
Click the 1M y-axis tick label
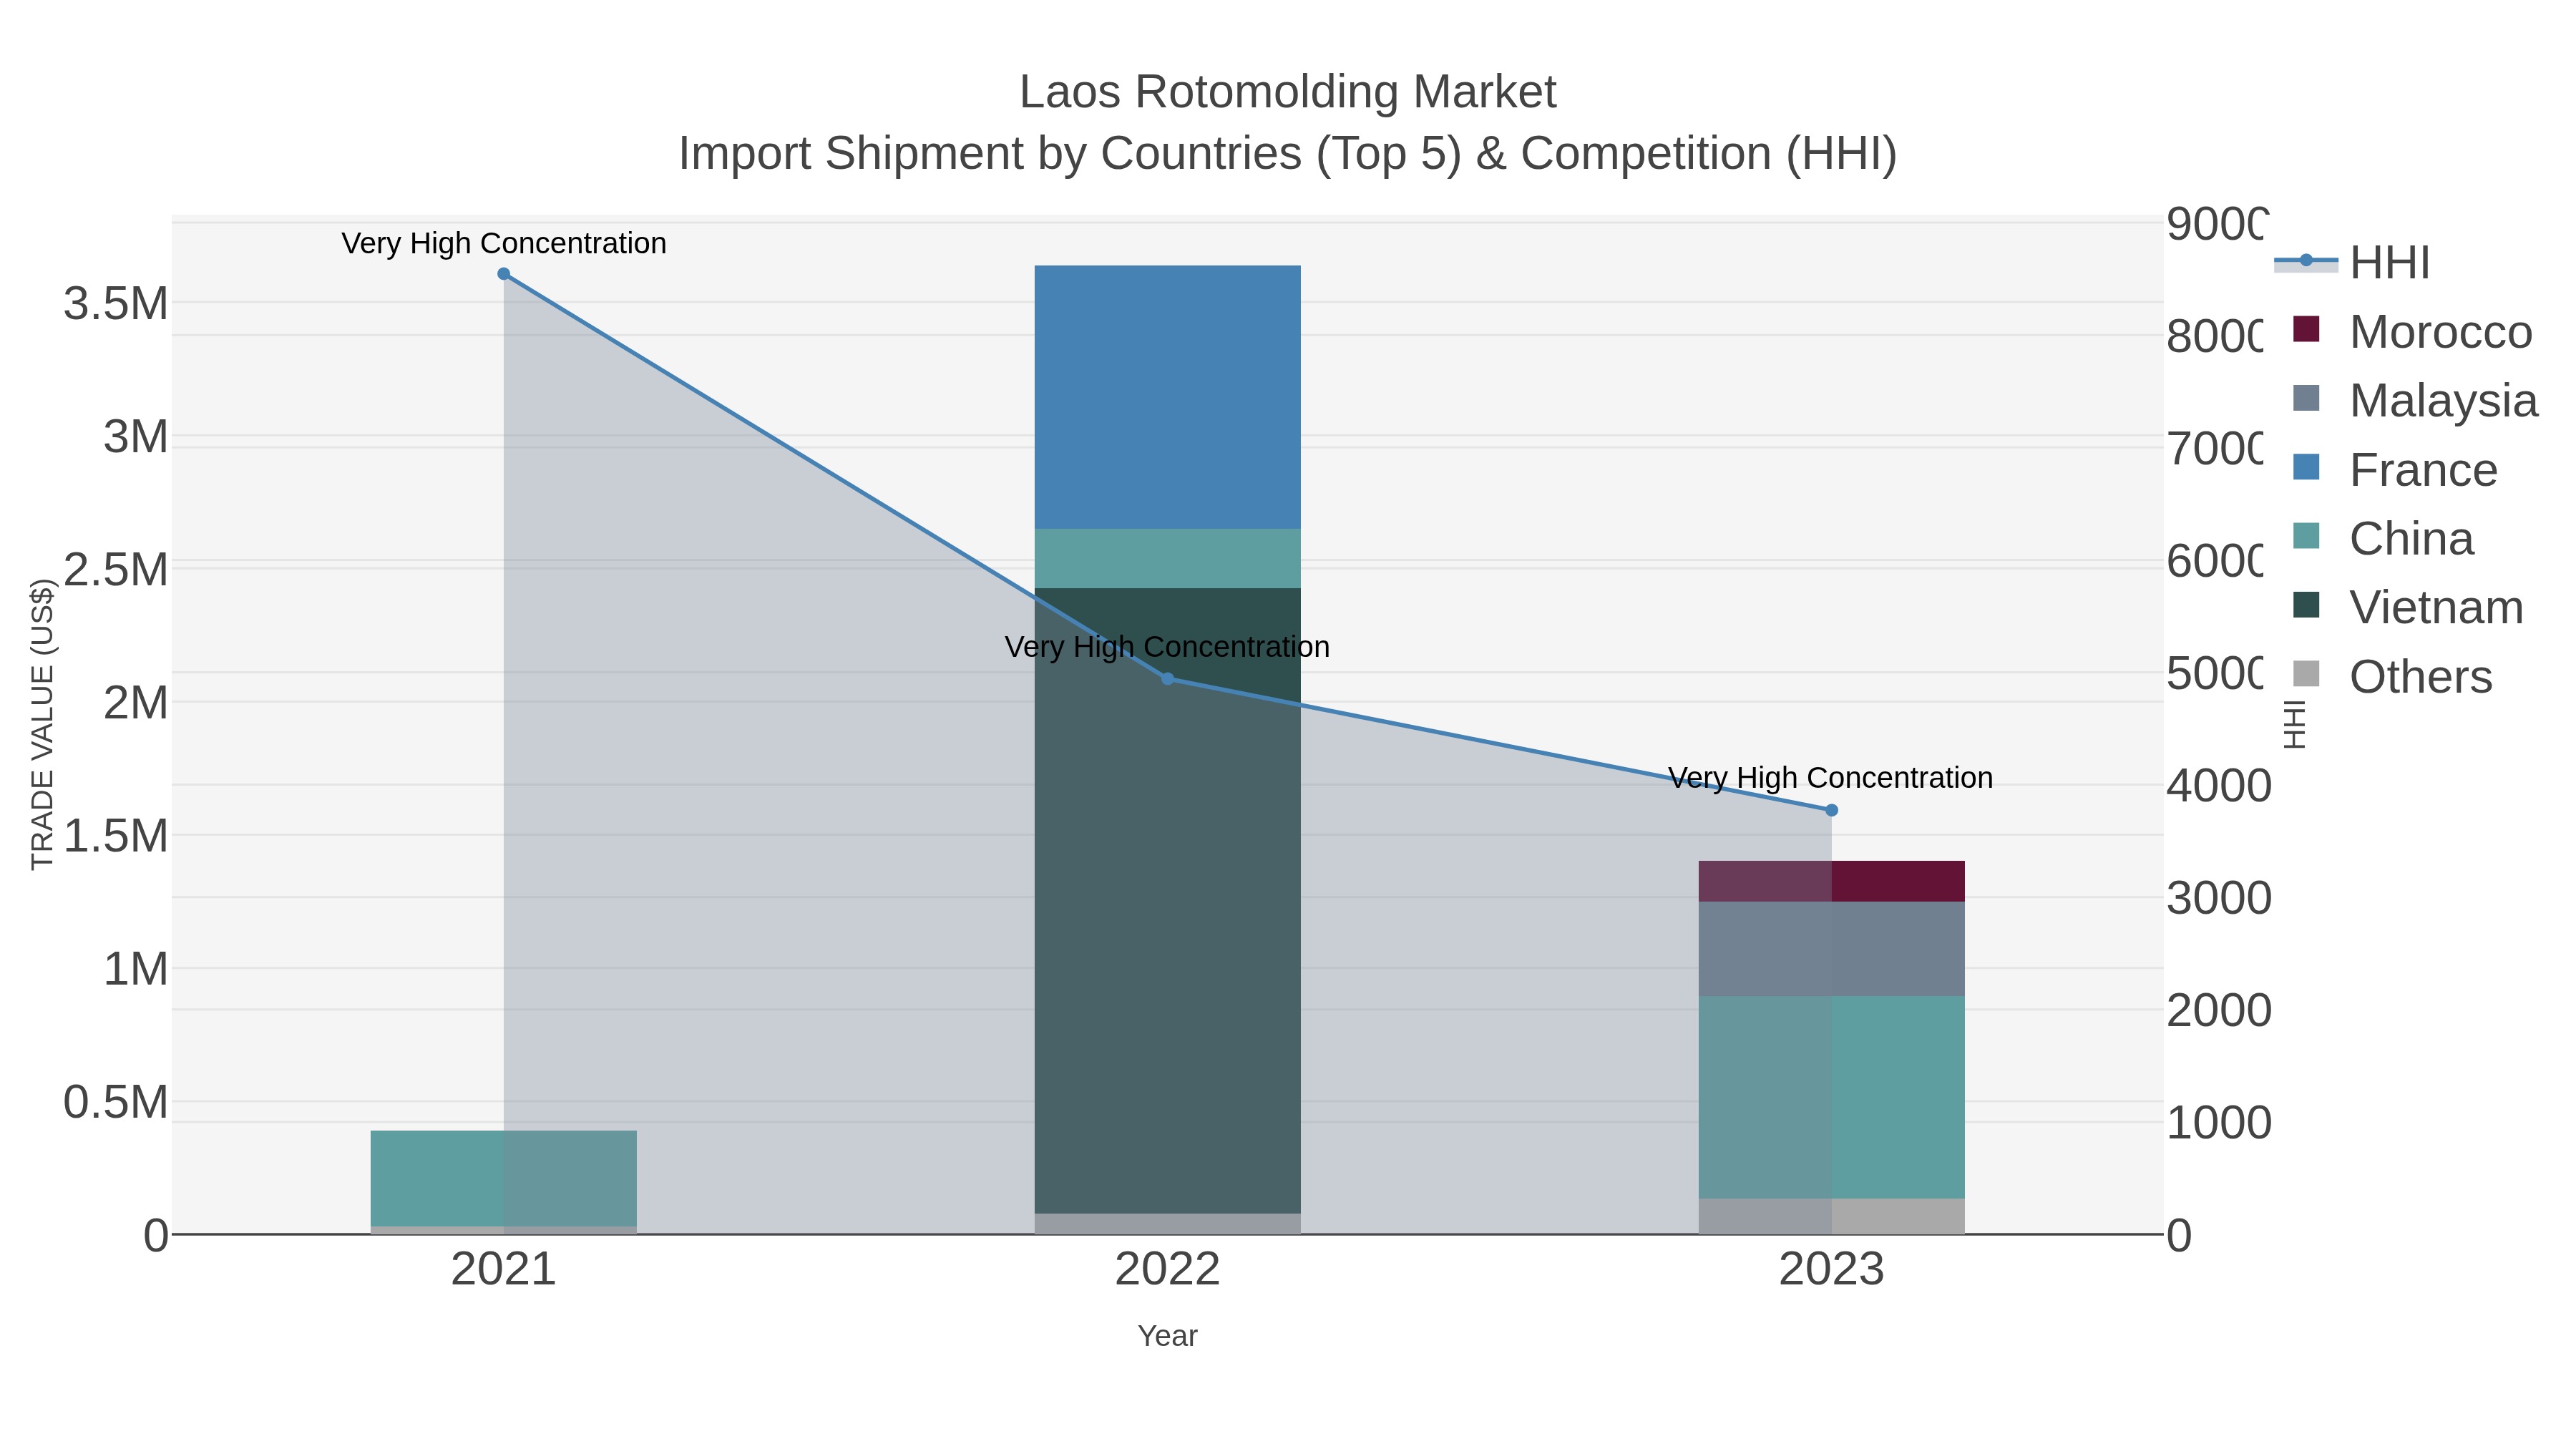[136, 969]
